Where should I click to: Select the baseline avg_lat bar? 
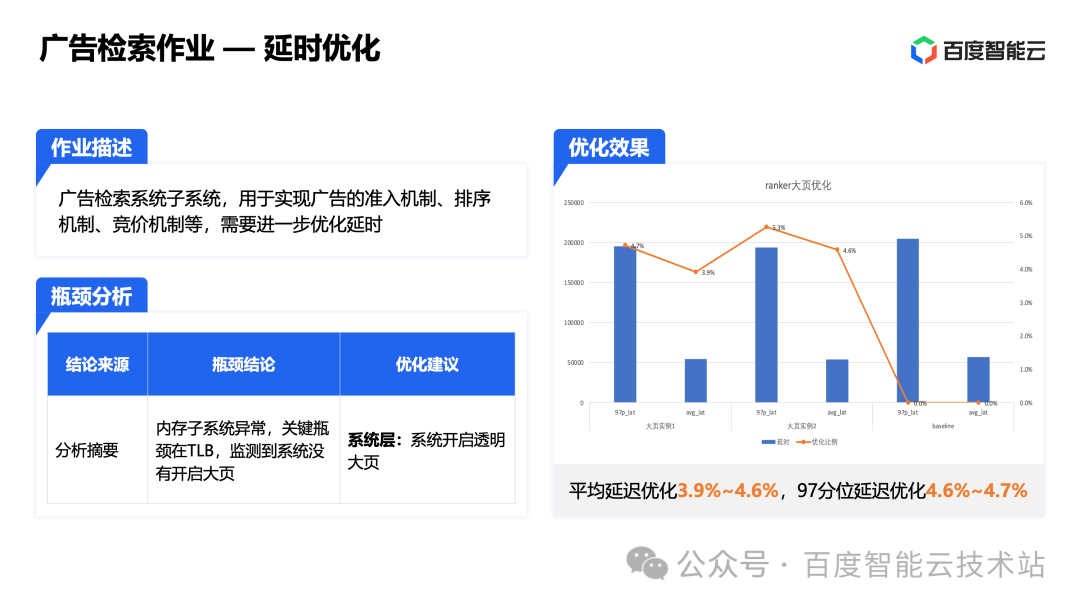978,379
